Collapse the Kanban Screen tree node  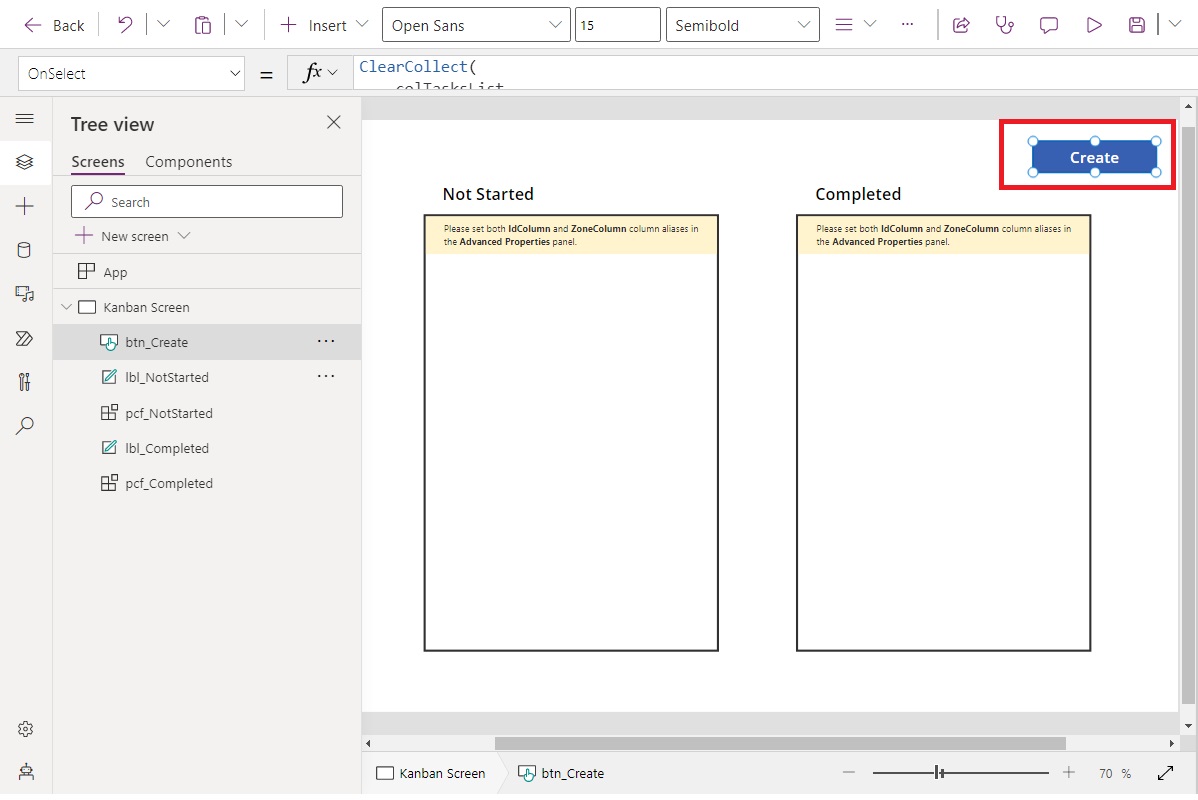[x=66, y=307]
